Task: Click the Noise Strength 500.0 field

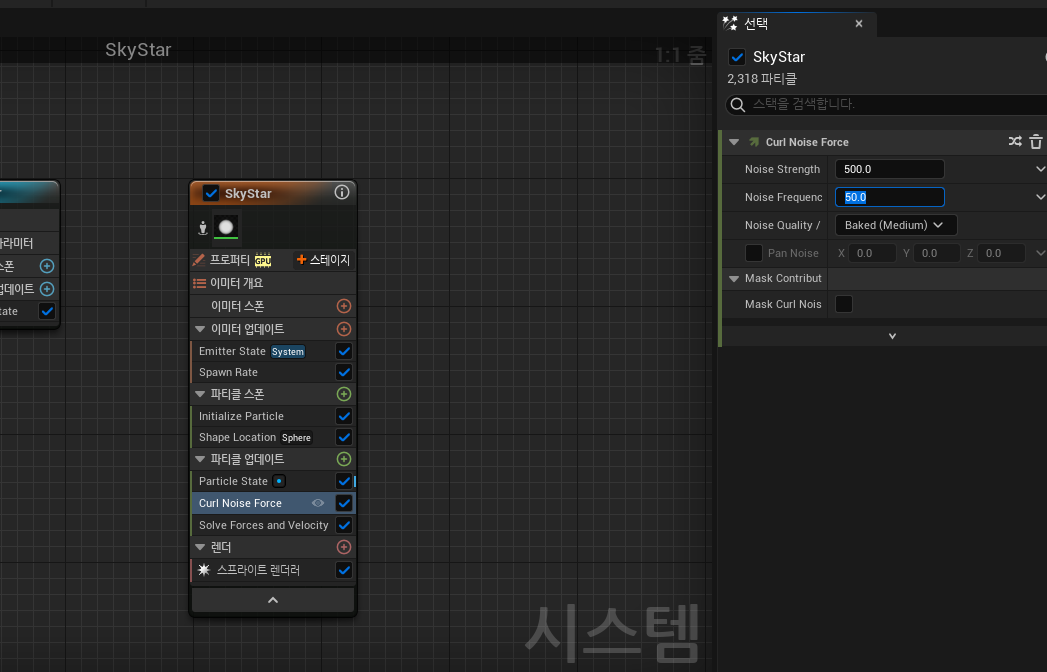Action: 889,169
